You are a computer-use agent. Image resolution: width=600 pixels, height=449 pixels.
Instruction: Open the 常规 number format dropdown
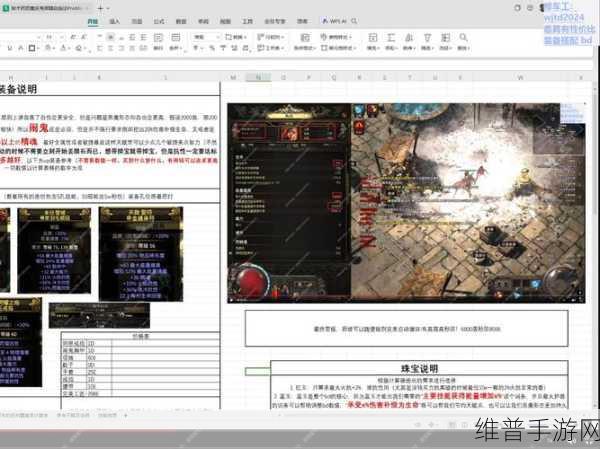coord(207,37)
